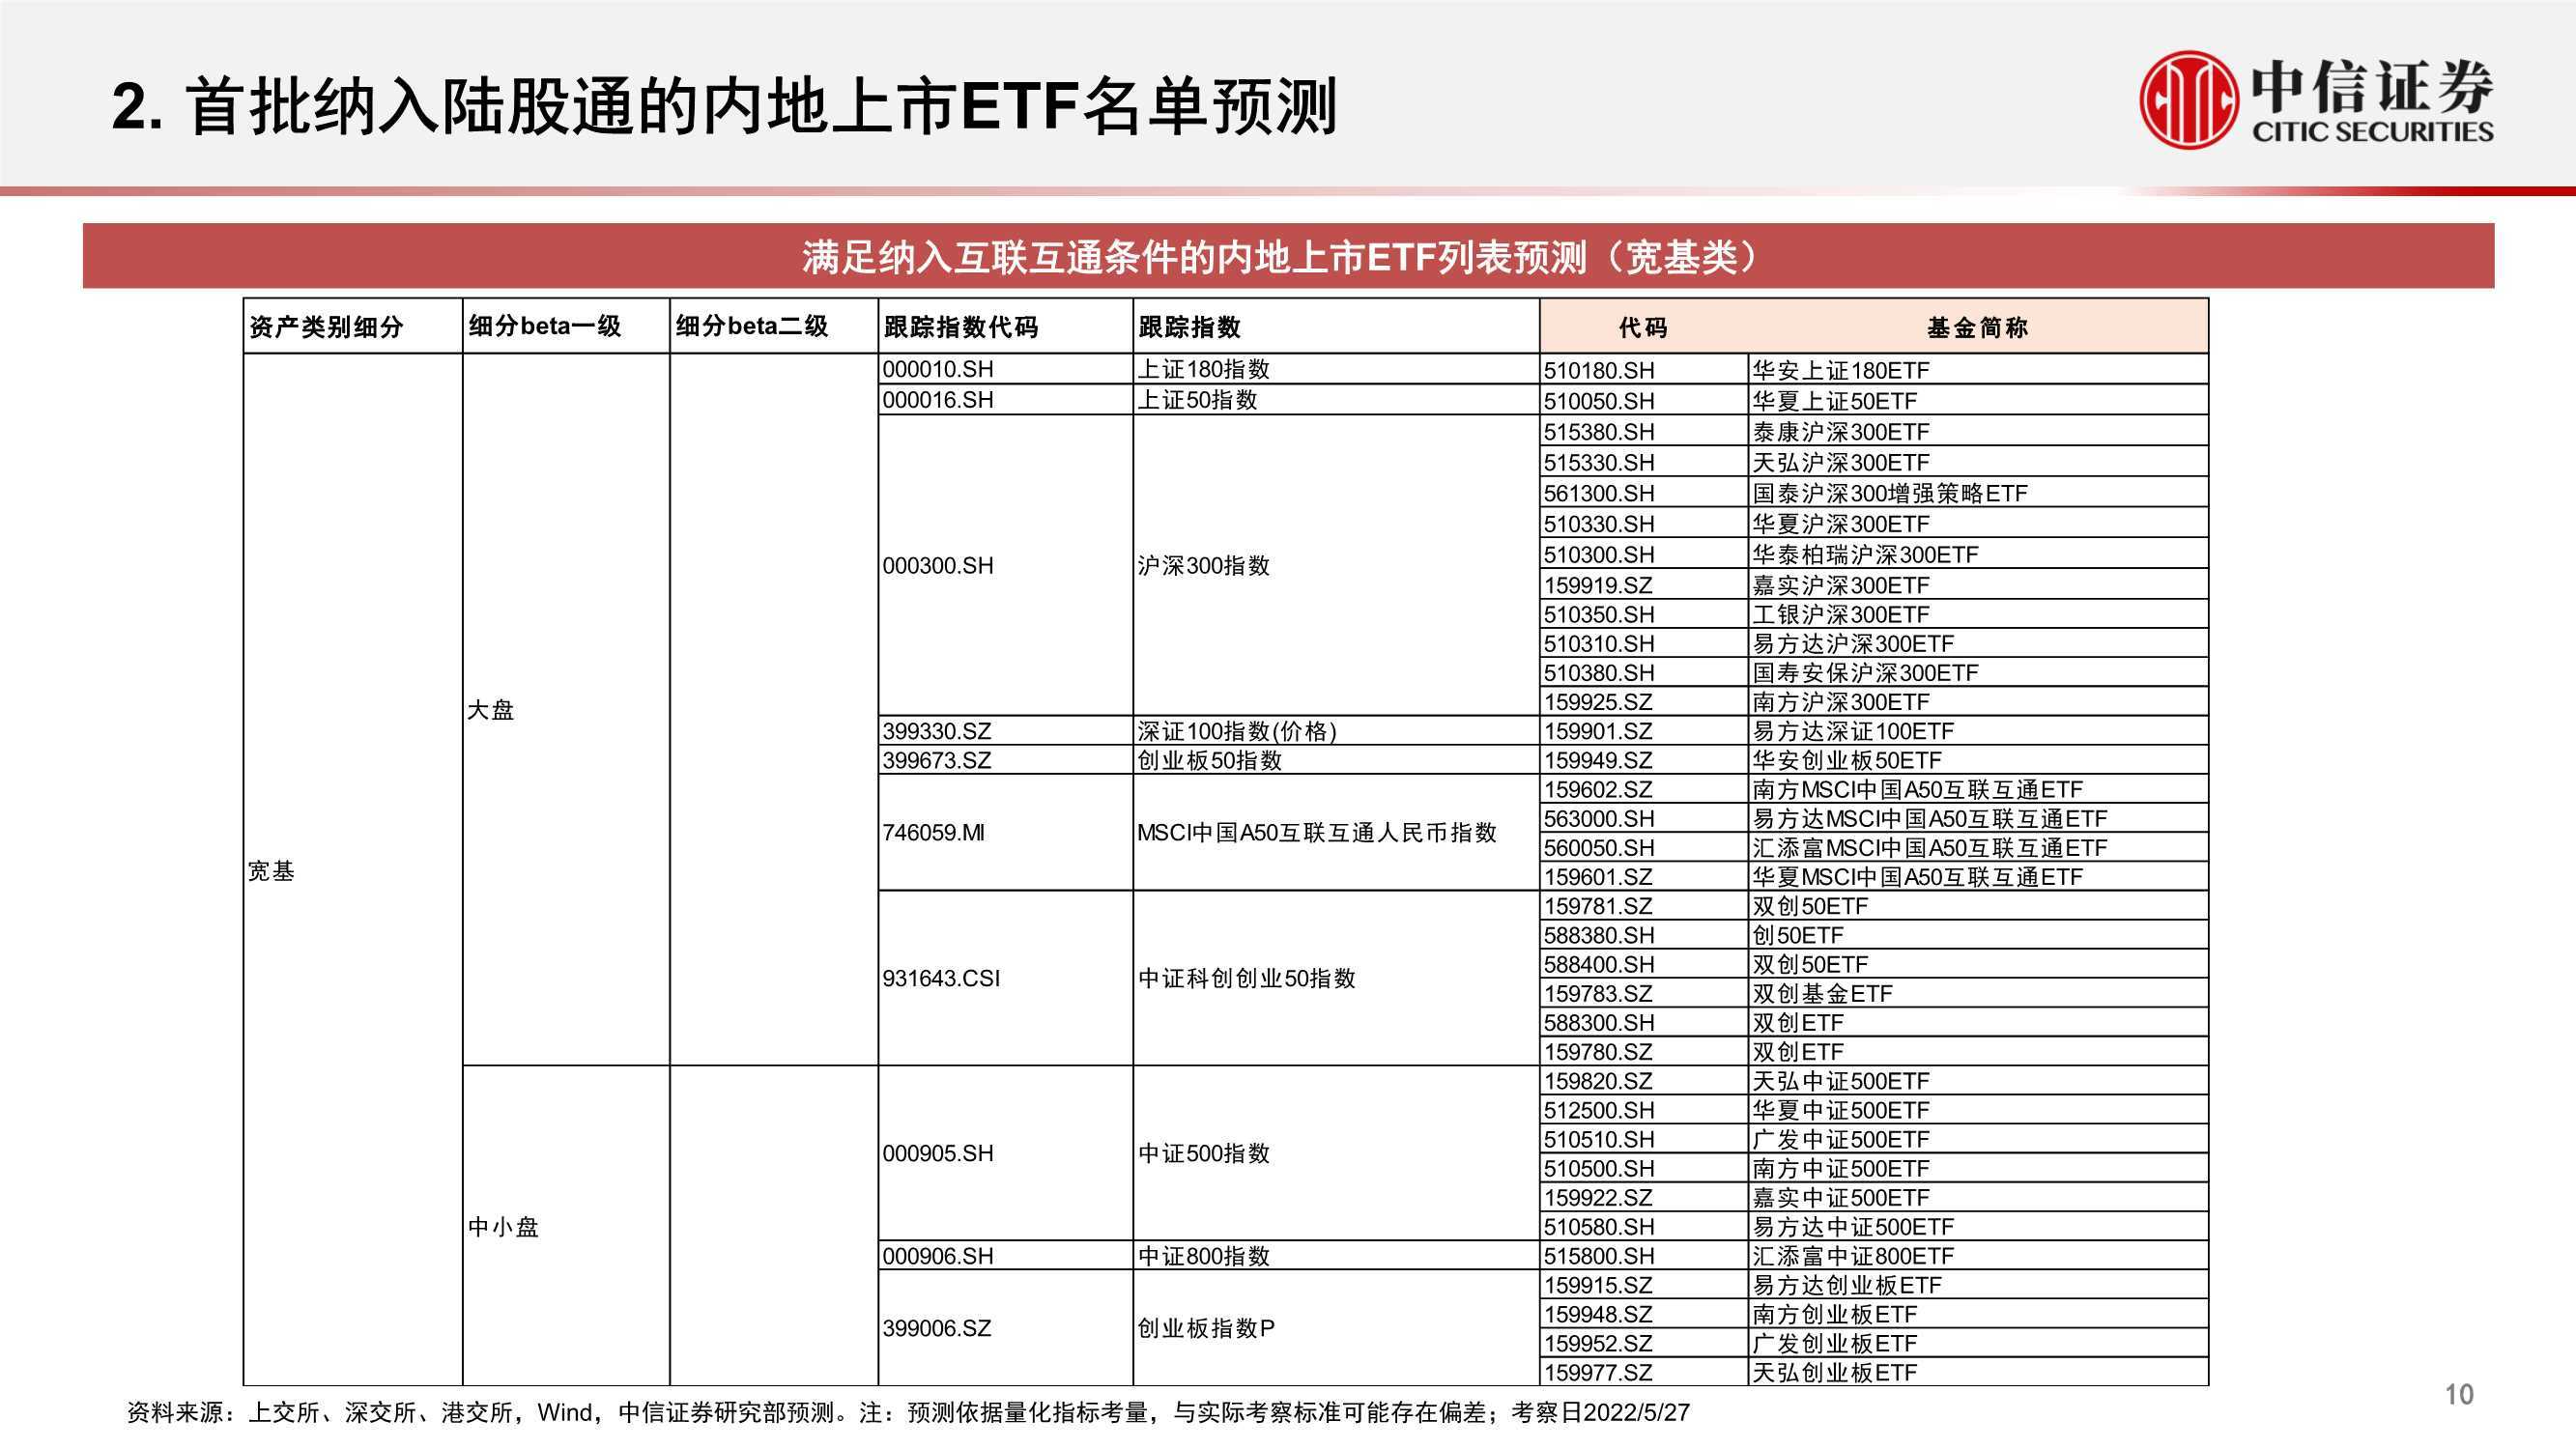Click the 资料来源 footnote text
Image resolution: width=2576 pixels, height=1449 pixels.
click(908, 1412)
